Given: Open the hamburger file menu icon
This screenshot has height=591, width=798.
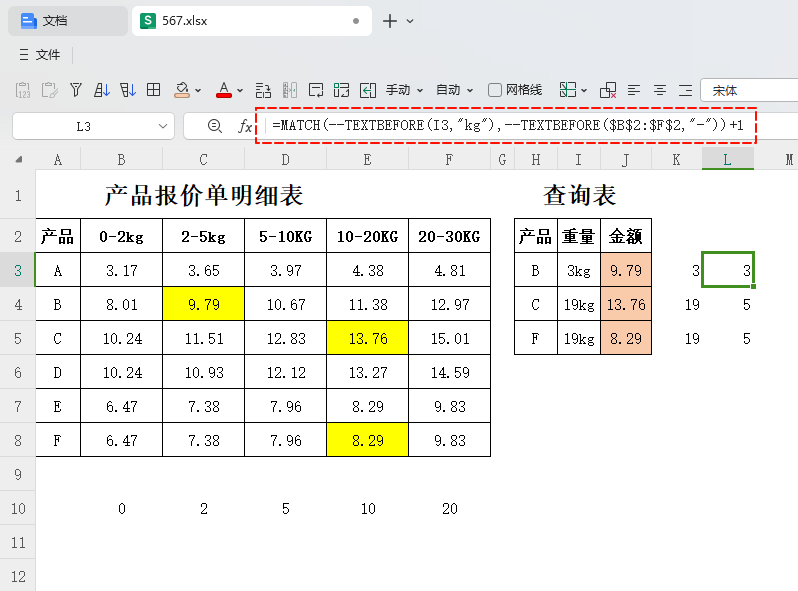Looking at the screenshot, I should [x=23, y=54].
